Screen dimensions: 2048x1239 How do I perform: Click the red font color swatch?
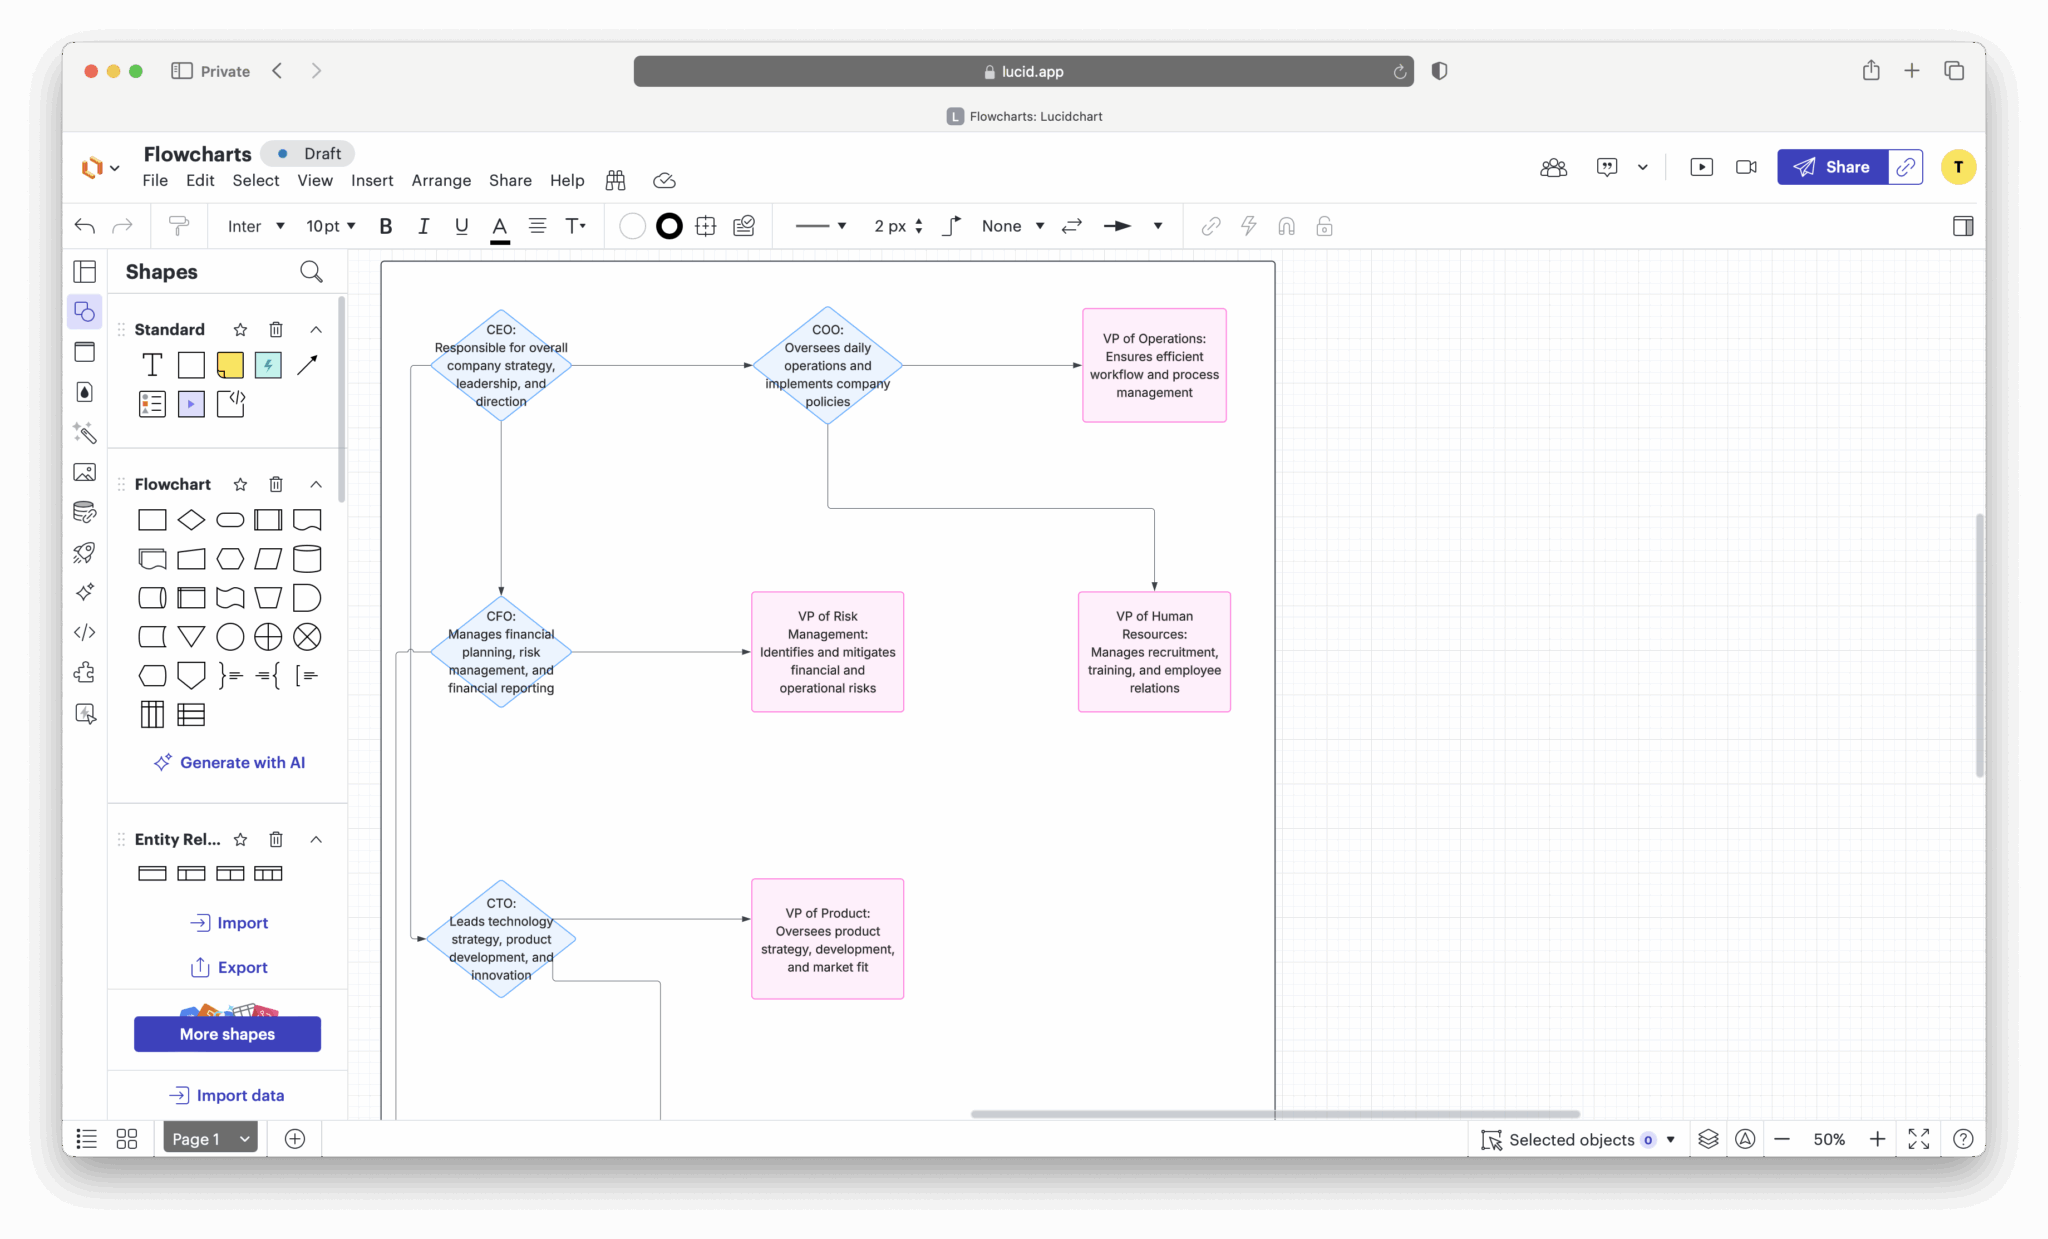[x=500, y=226]
